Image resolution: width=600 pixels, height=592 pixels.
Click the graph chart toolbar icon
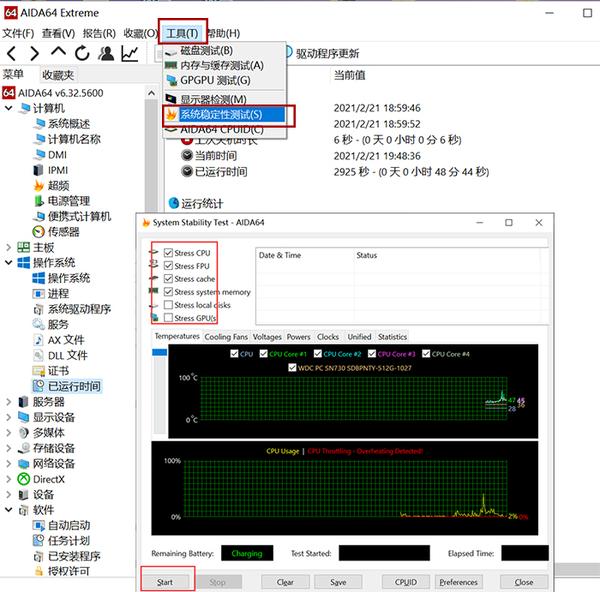(130, 53)
